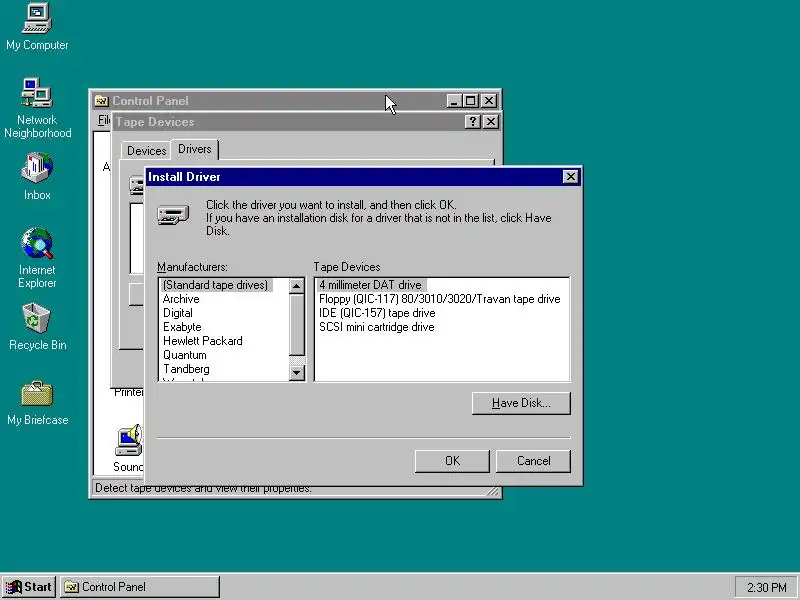Click the tape drive icon in Install Driver
This screenshot has width=800, height=600.
click(173, 214)
